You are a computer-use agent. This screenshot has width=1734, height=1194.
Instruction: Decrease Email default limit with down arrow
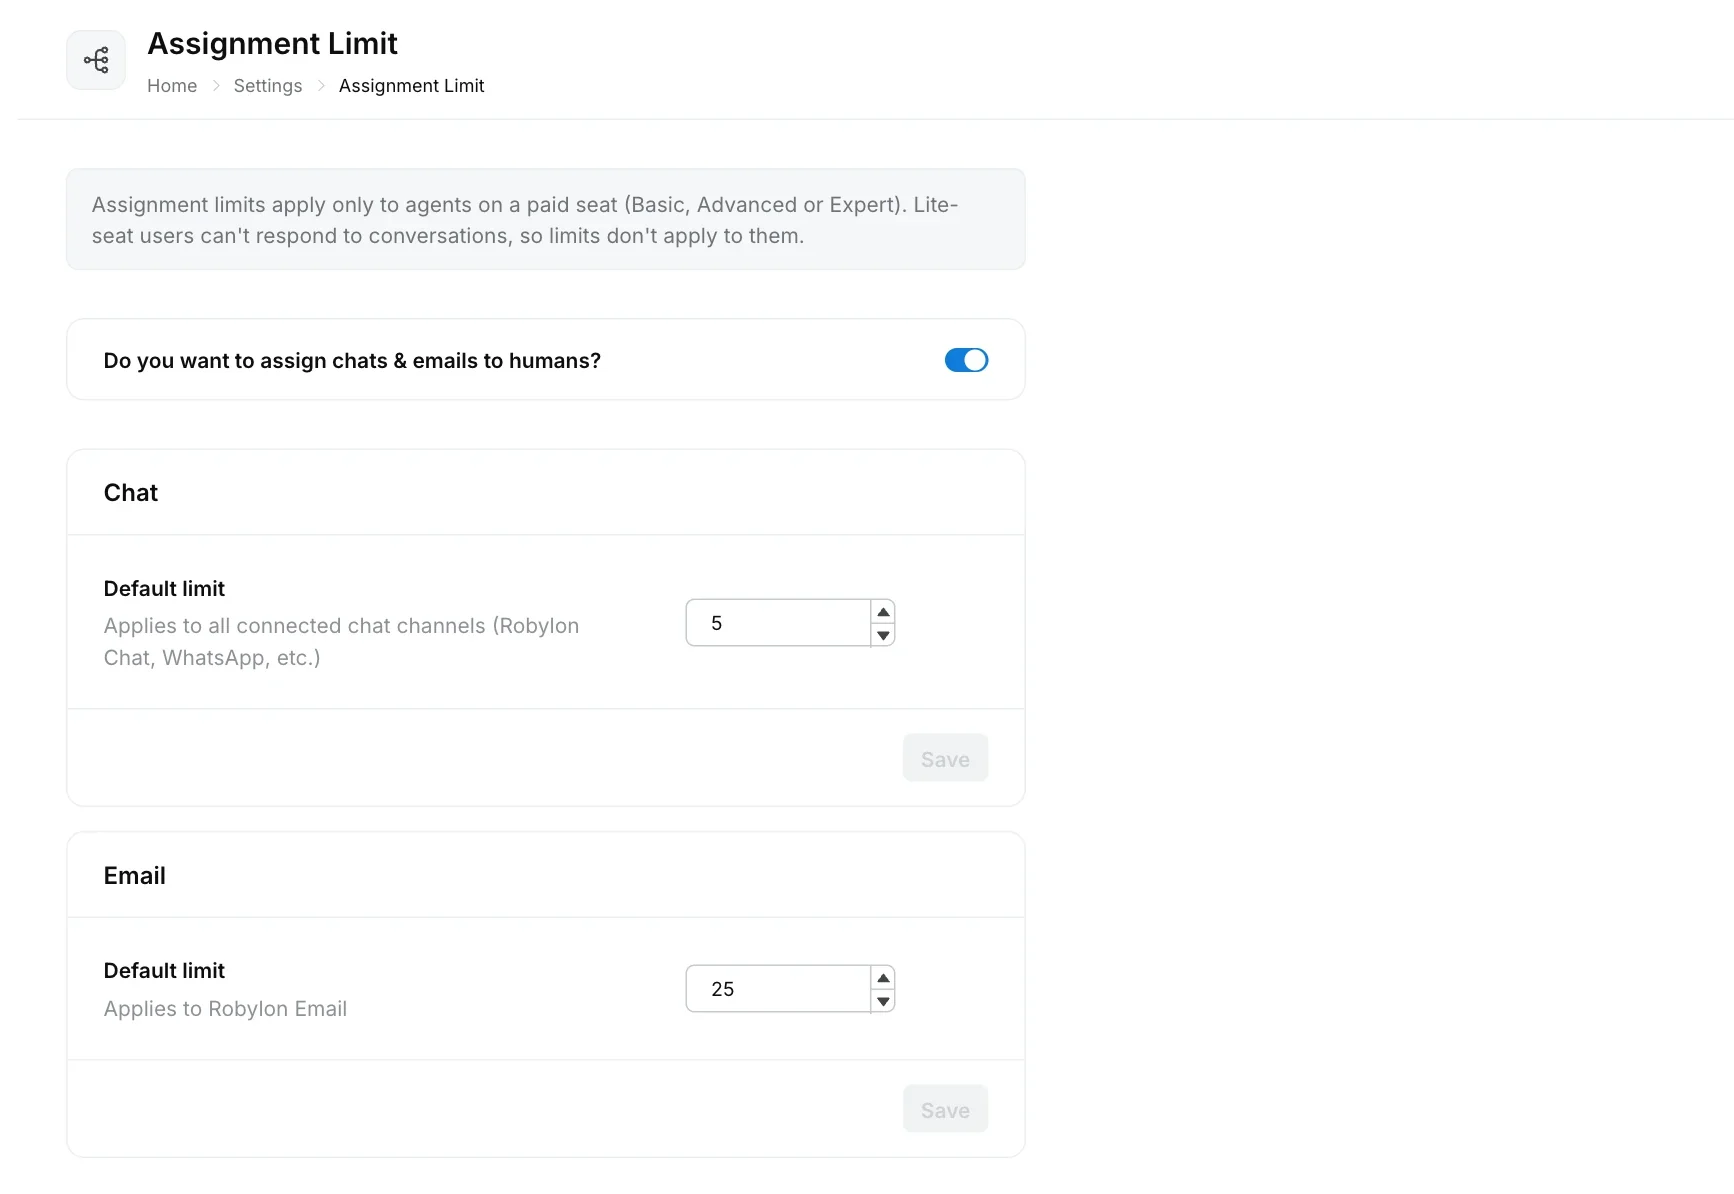pos(883,1001)
